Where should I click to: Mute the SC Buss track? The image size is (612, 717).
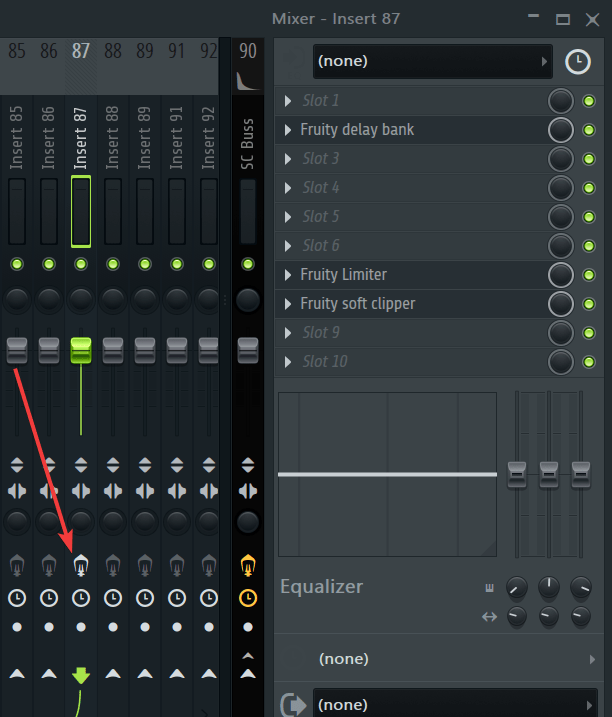coord(248,264)
